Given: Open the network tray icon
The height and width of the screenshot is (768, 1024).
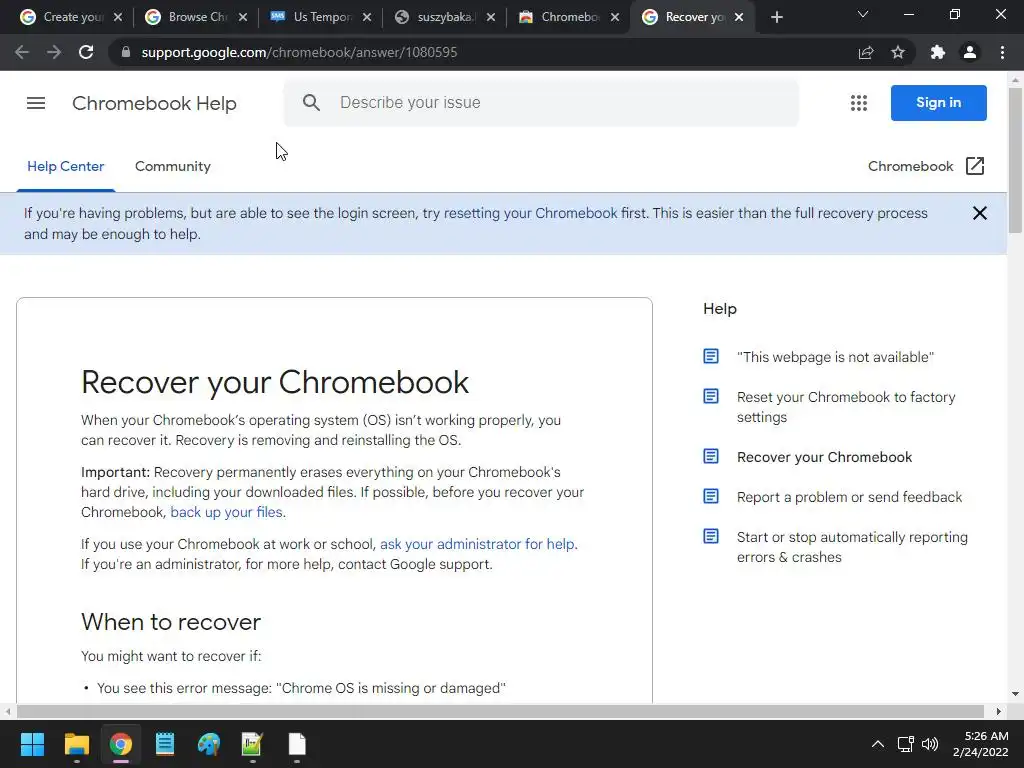Looking at the screenshot, I should pyautogui.click(x=905, y=744).
